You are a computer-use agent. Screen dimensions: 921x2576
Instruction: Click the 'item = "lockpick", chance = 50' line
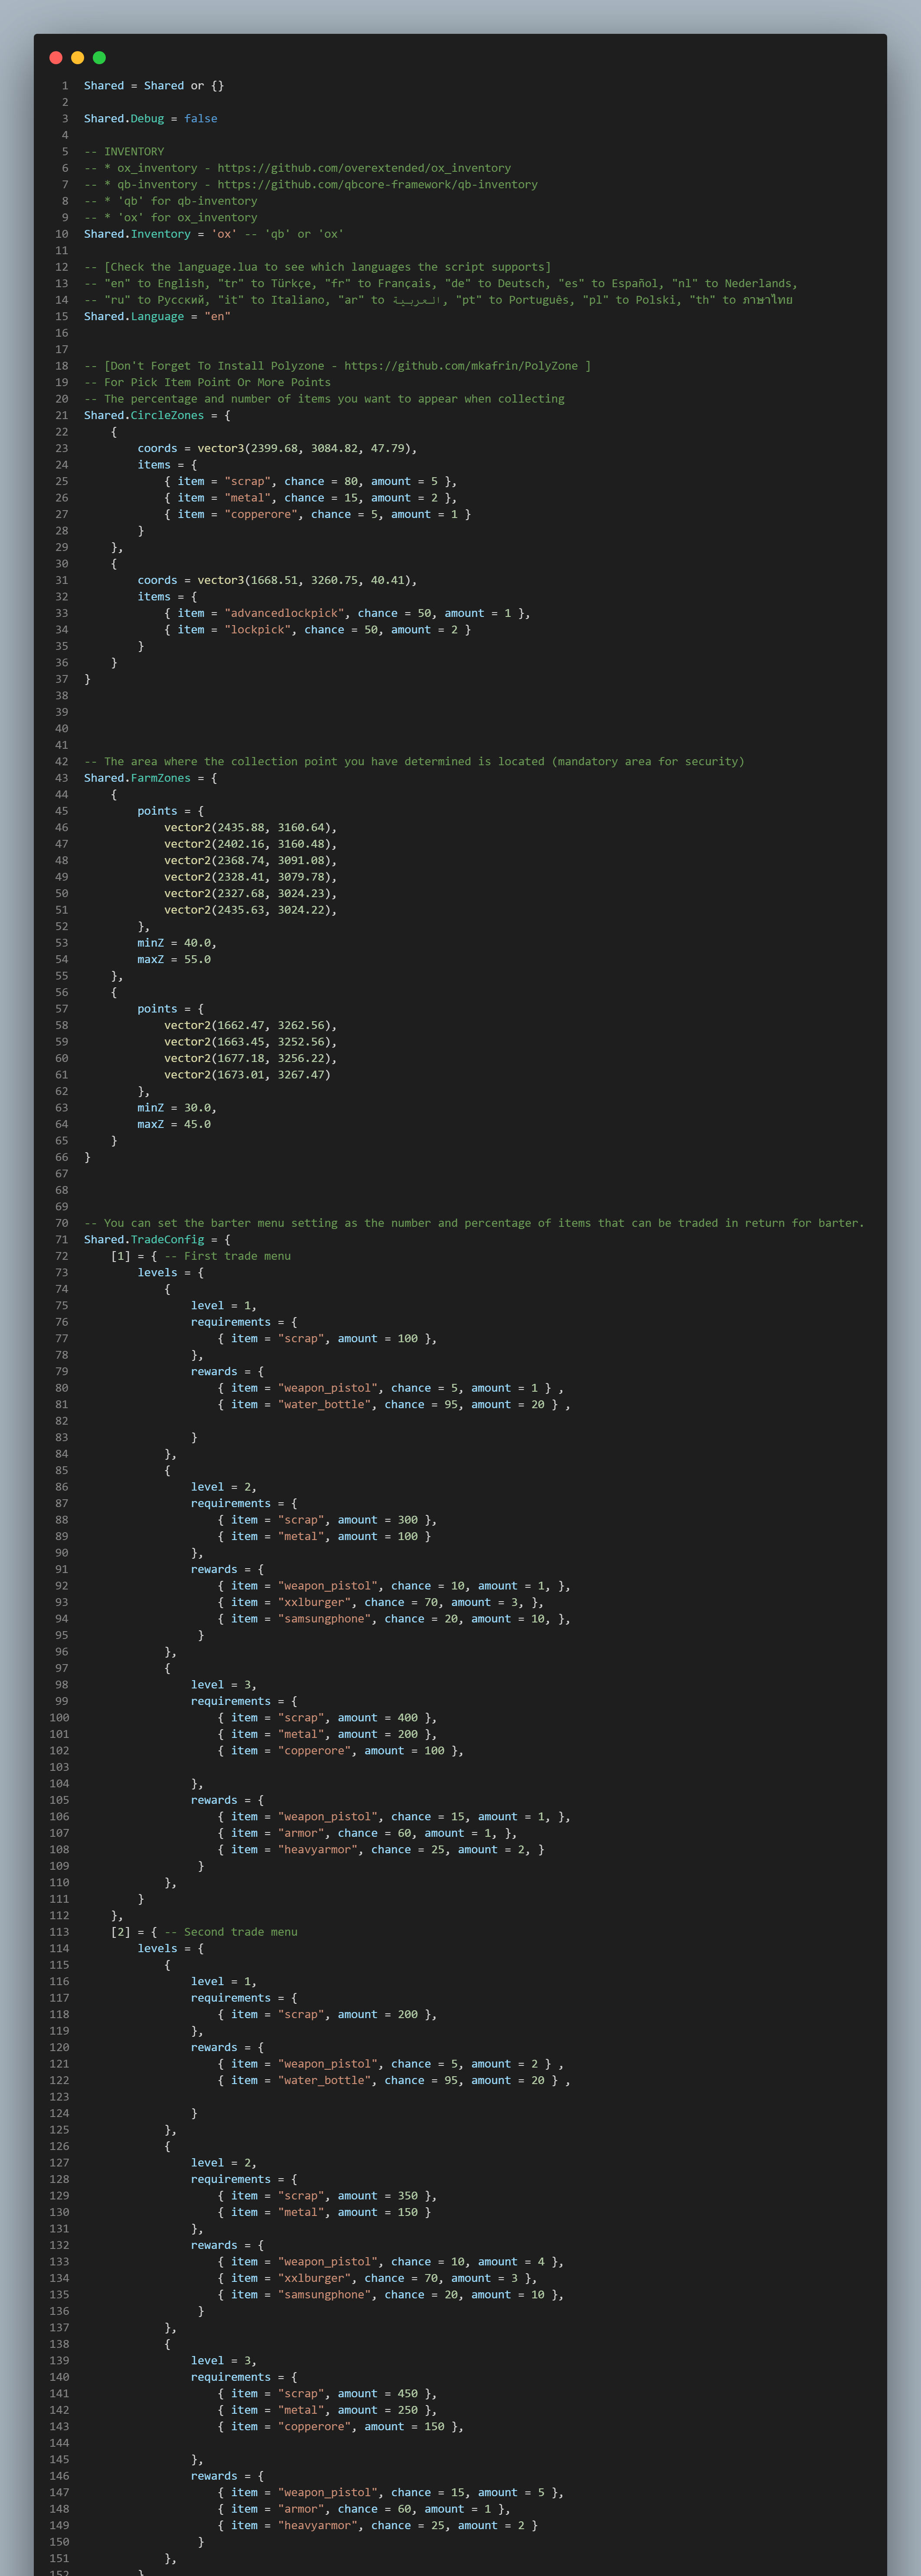coord(317,630)
